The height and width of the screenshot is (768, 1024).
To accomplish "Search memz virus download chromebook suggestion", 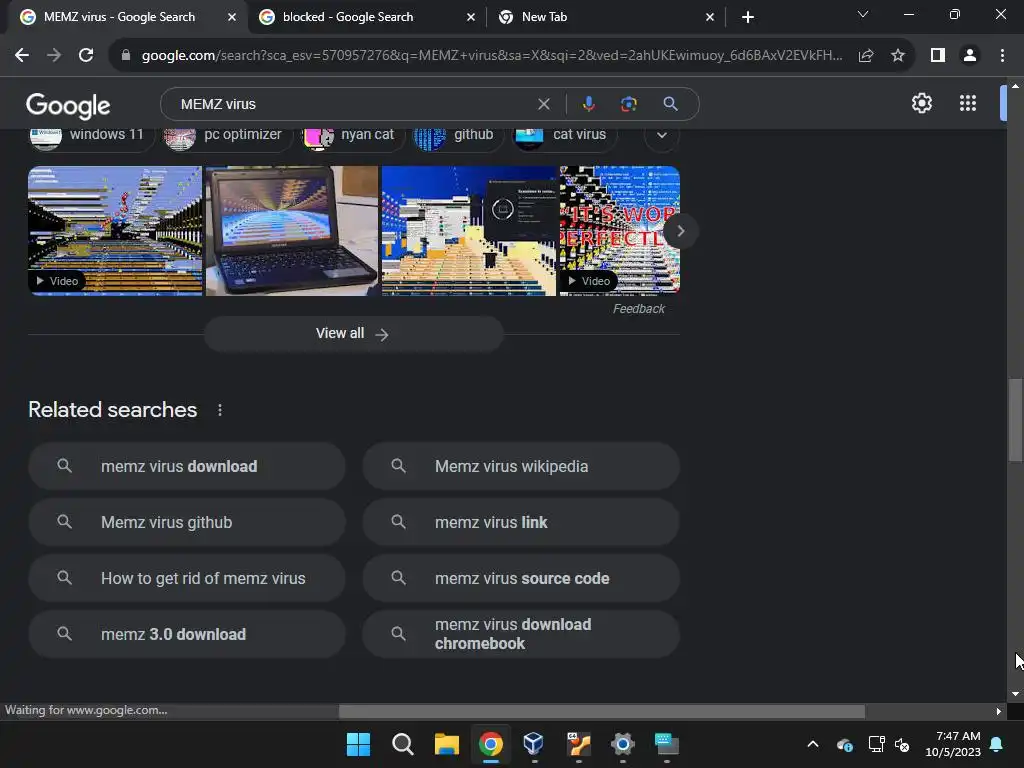I will click(x=521, y=634).
